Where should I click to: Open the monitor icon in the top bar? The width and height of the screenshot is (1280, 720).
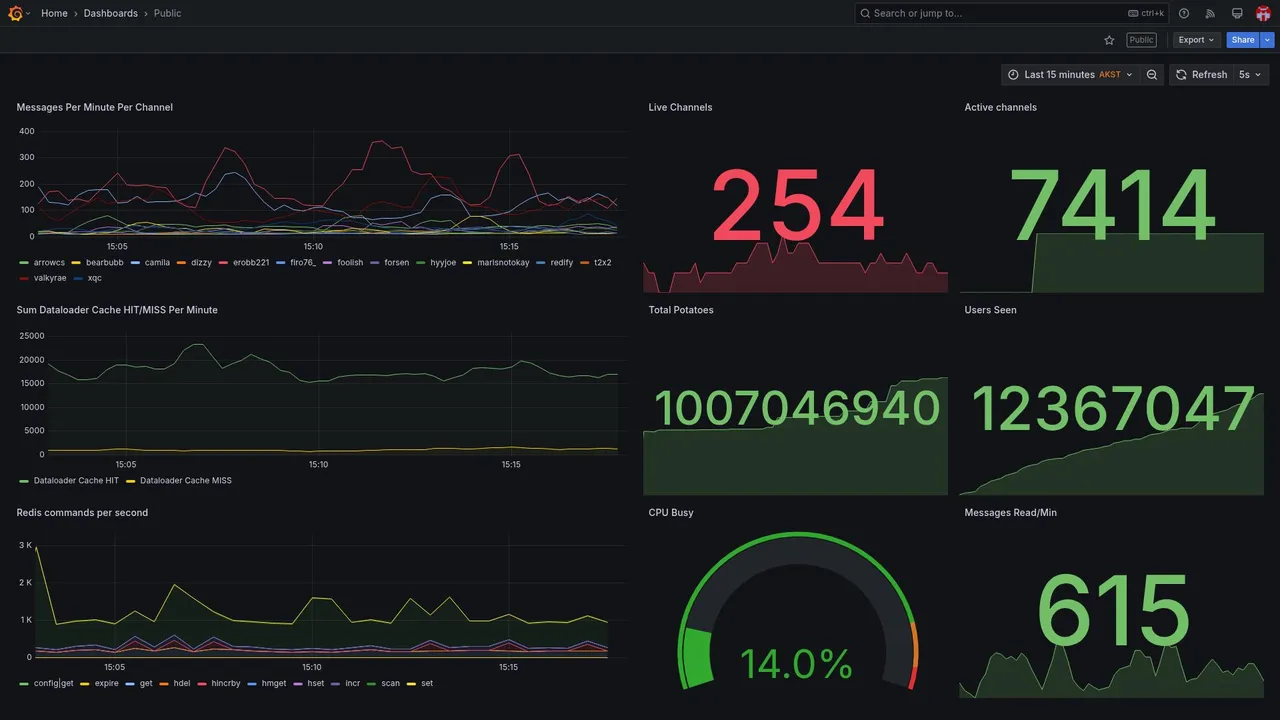tap(1237, 13)
